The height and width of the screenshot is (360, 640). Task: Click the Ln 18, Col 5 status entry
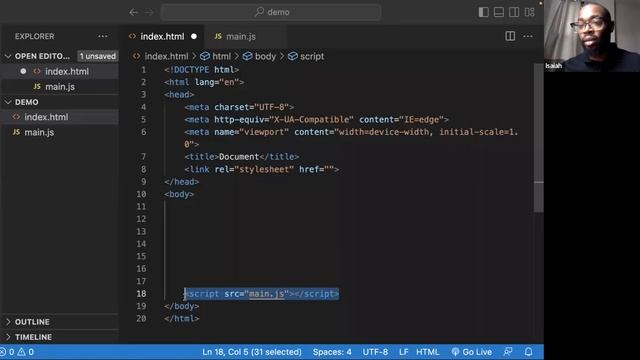pyautogui.click(x=252, y=352)
